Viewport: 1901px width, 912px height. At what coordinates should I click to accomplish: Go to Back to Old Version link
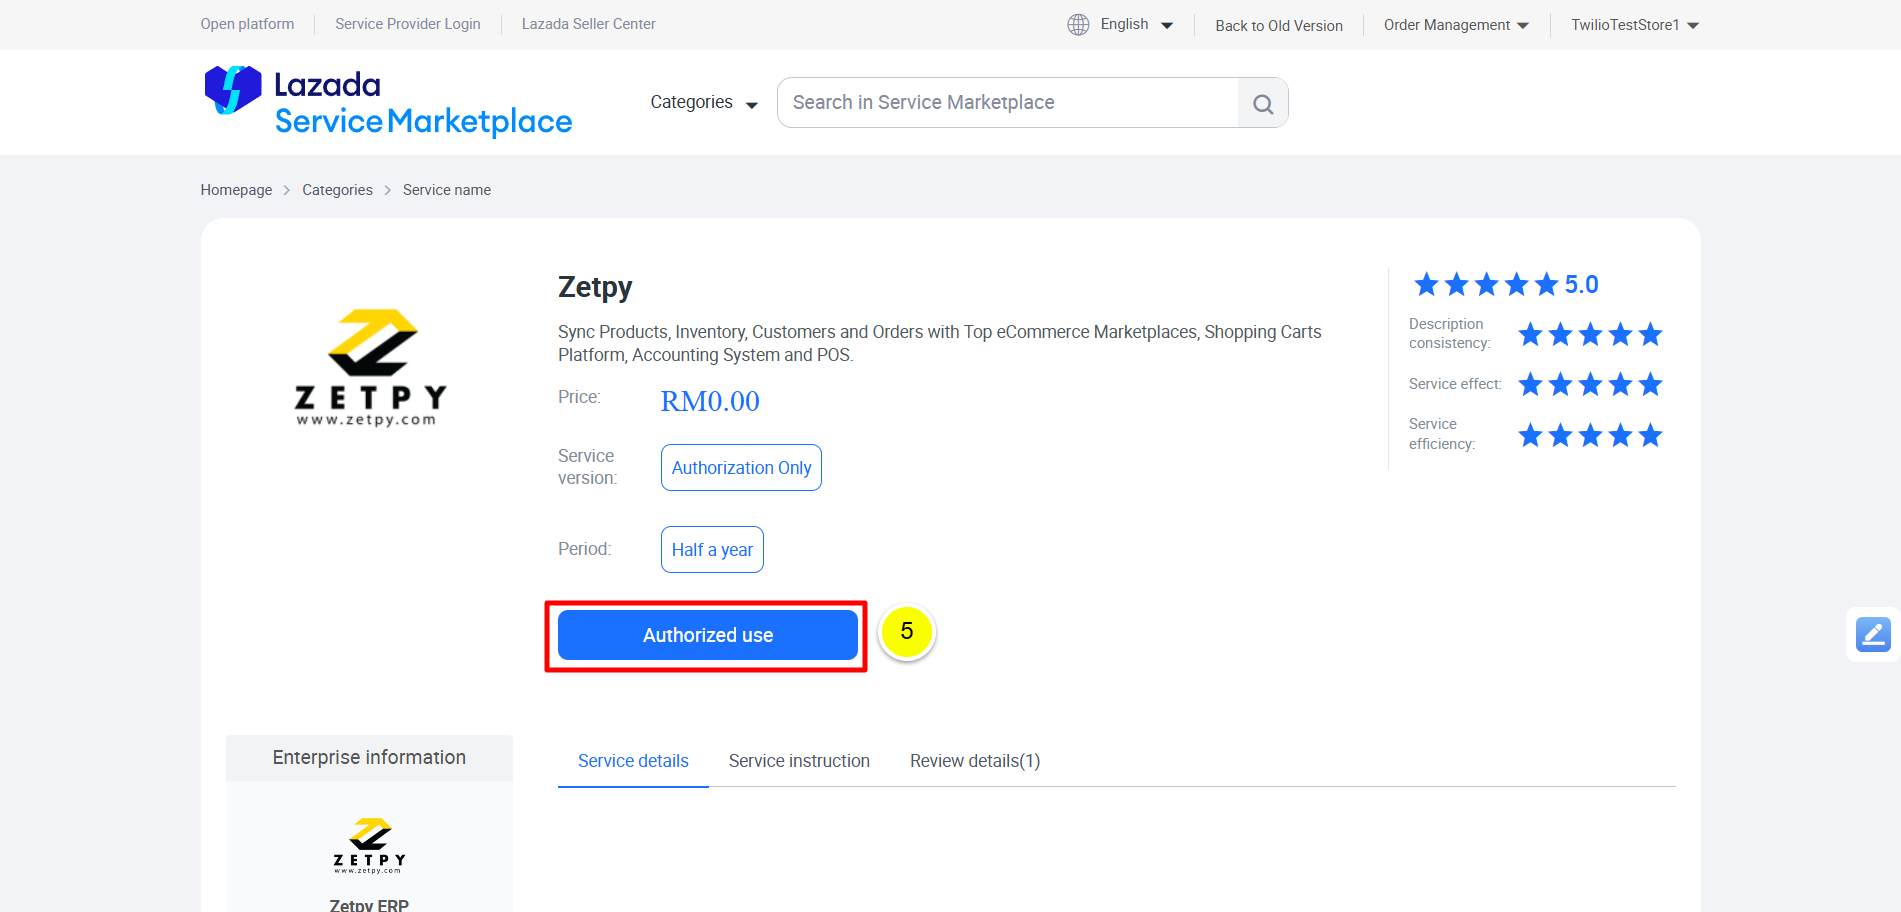(1279, 26)
